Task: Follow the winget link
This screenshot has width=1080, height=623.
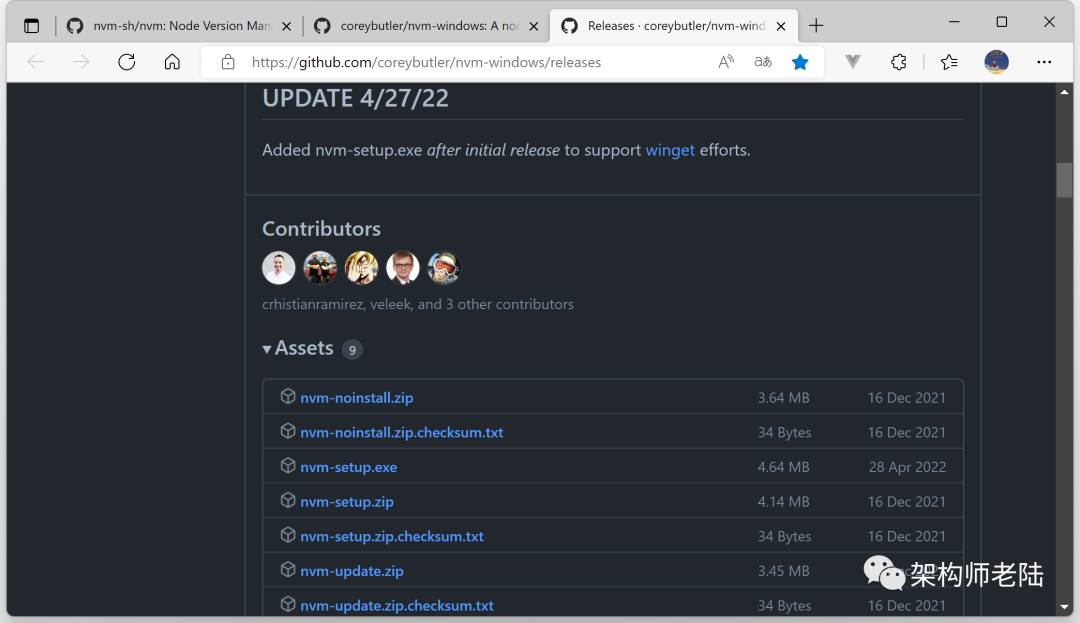Action: coord(670,150)
